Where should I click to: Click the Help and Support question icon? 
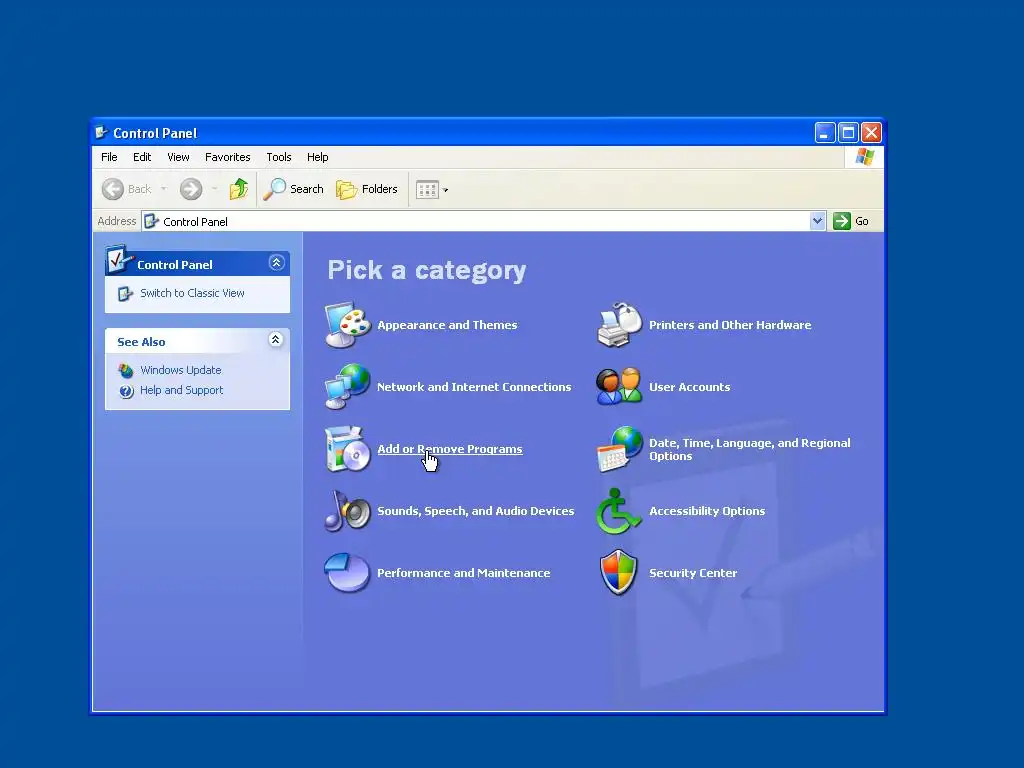126,391
